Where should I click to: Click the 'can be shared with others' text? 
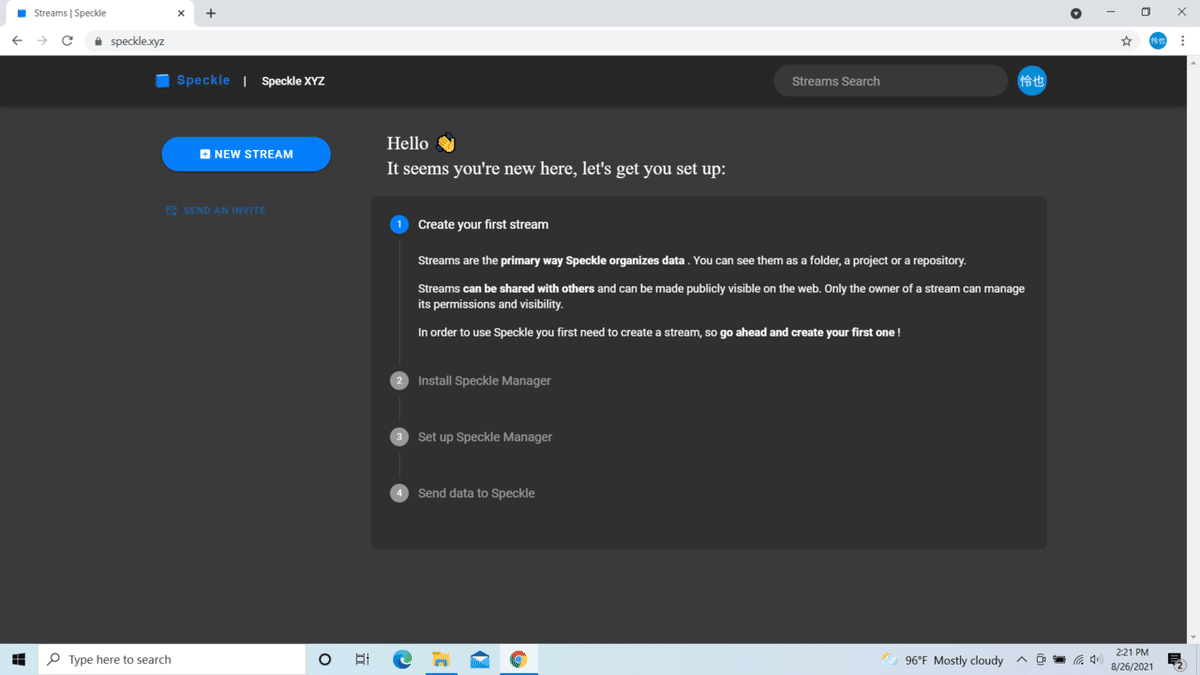(529, 289)
